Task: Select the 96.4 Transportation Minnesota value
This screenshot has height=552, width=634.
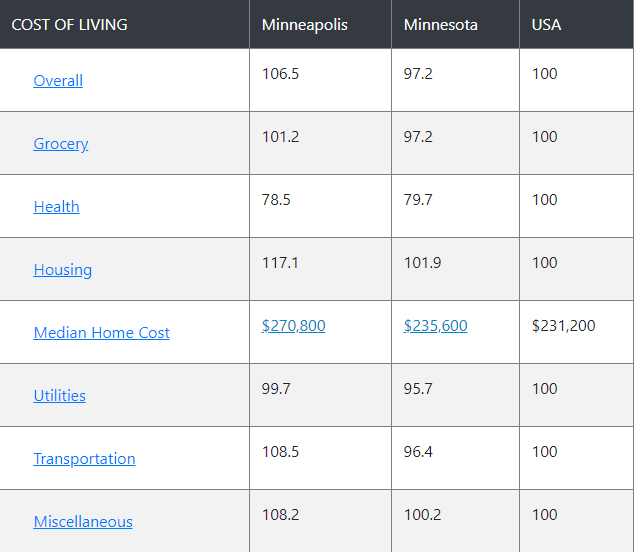Action: 418,452
